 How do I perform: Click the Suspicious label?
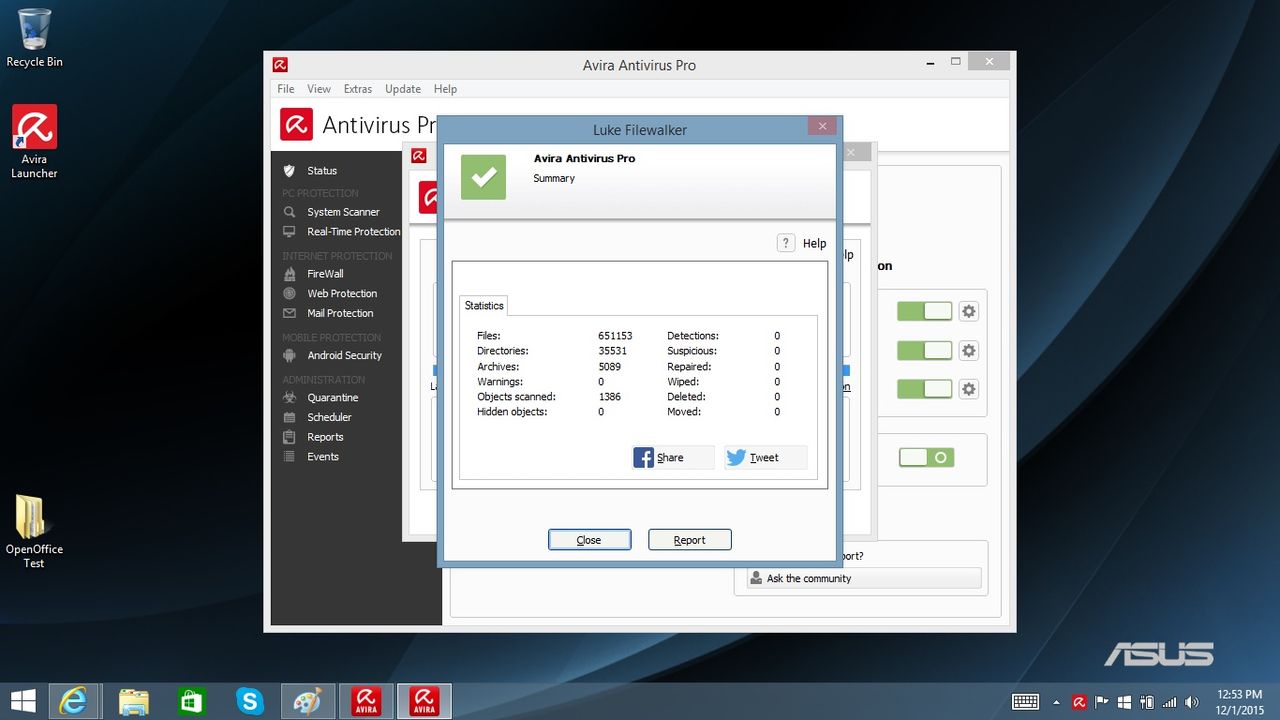click(x=692, y=351)
